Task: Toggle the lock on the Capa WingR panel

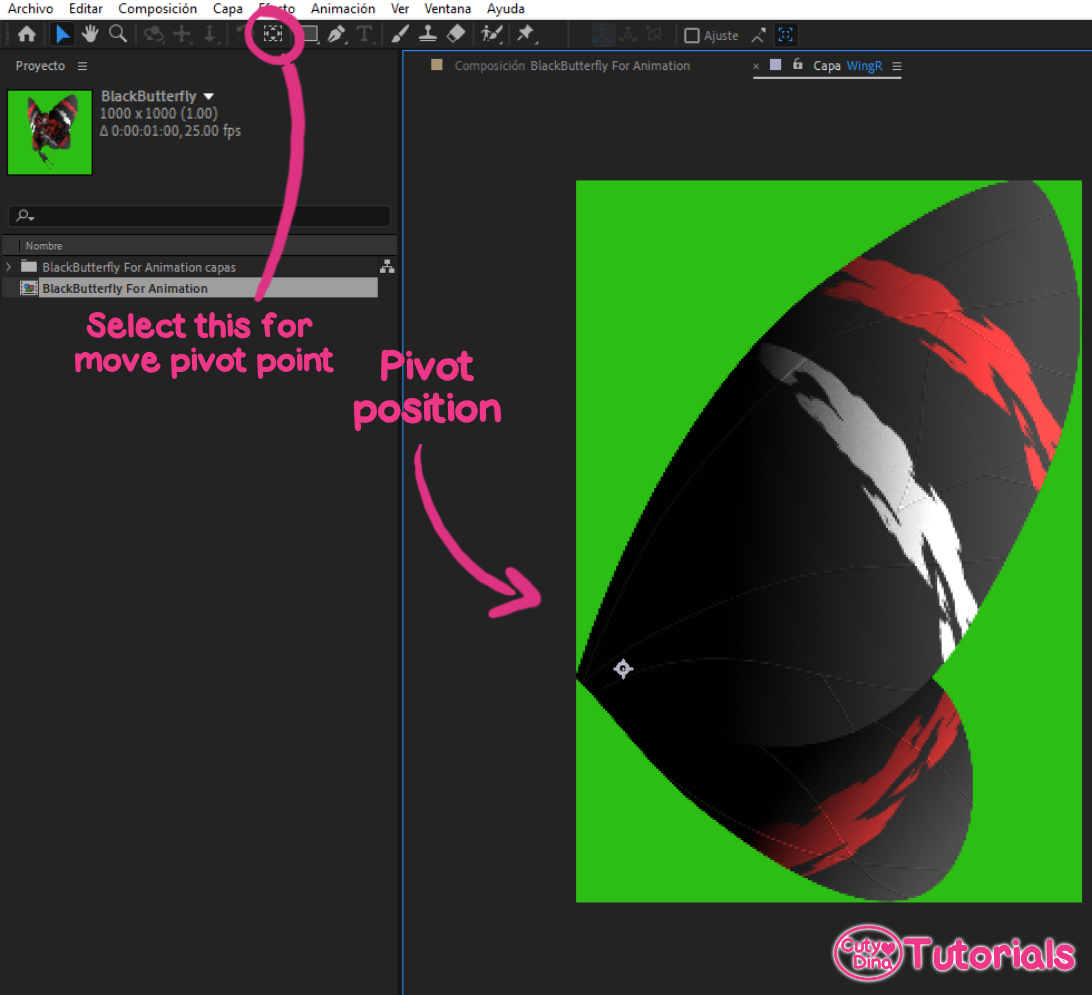Action: 796,65
